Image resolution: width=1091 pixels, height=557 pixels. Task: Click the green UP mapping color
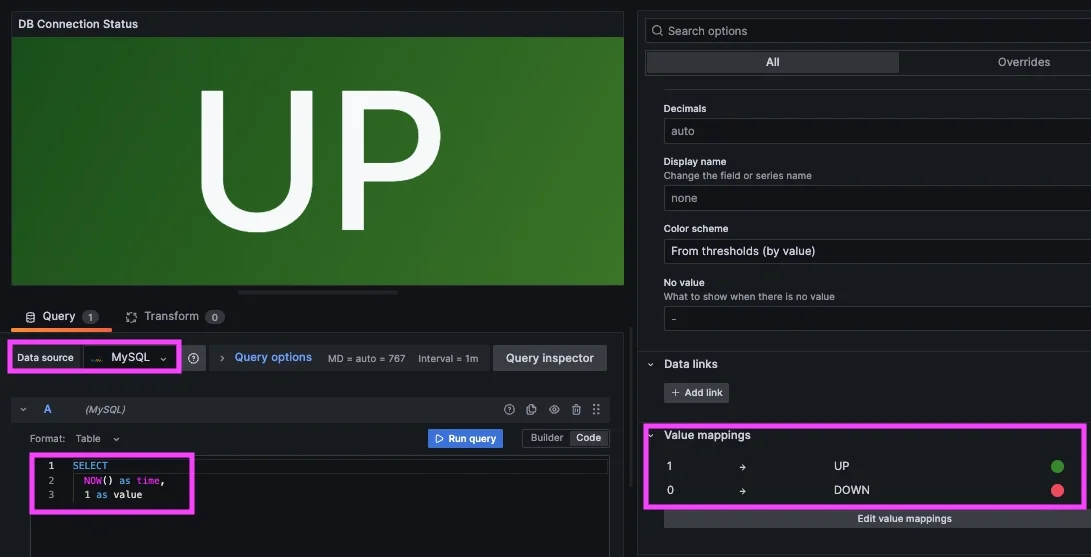1057,466
